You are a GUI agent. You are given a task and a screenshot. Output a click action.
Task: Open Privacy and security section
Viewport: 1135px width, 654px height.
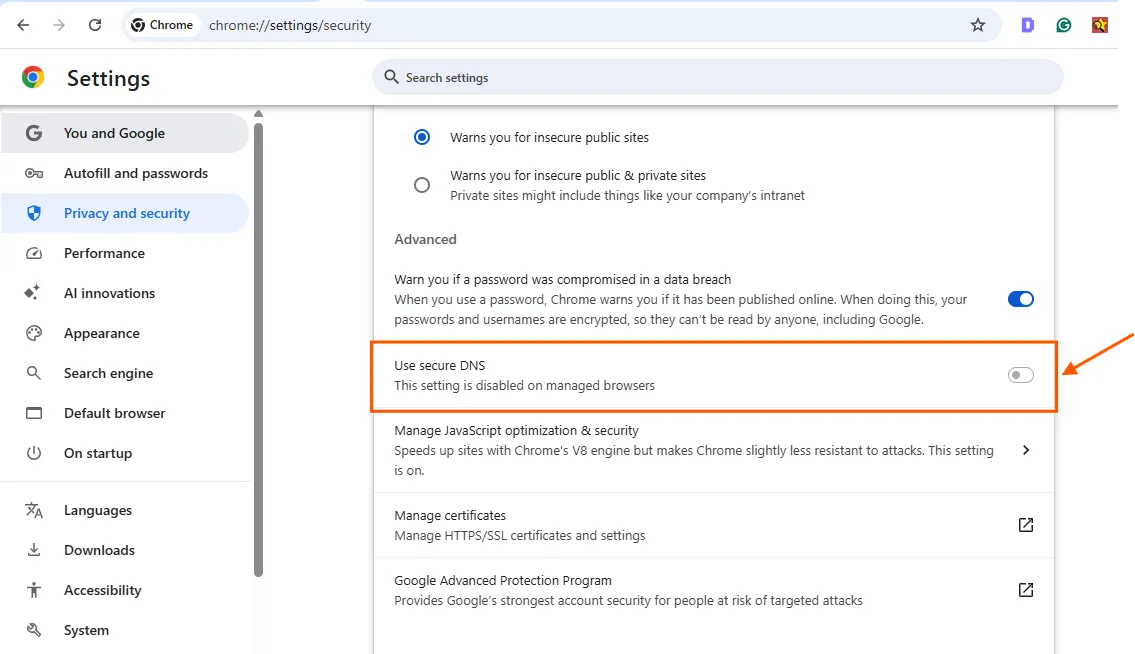coord(125,213)
